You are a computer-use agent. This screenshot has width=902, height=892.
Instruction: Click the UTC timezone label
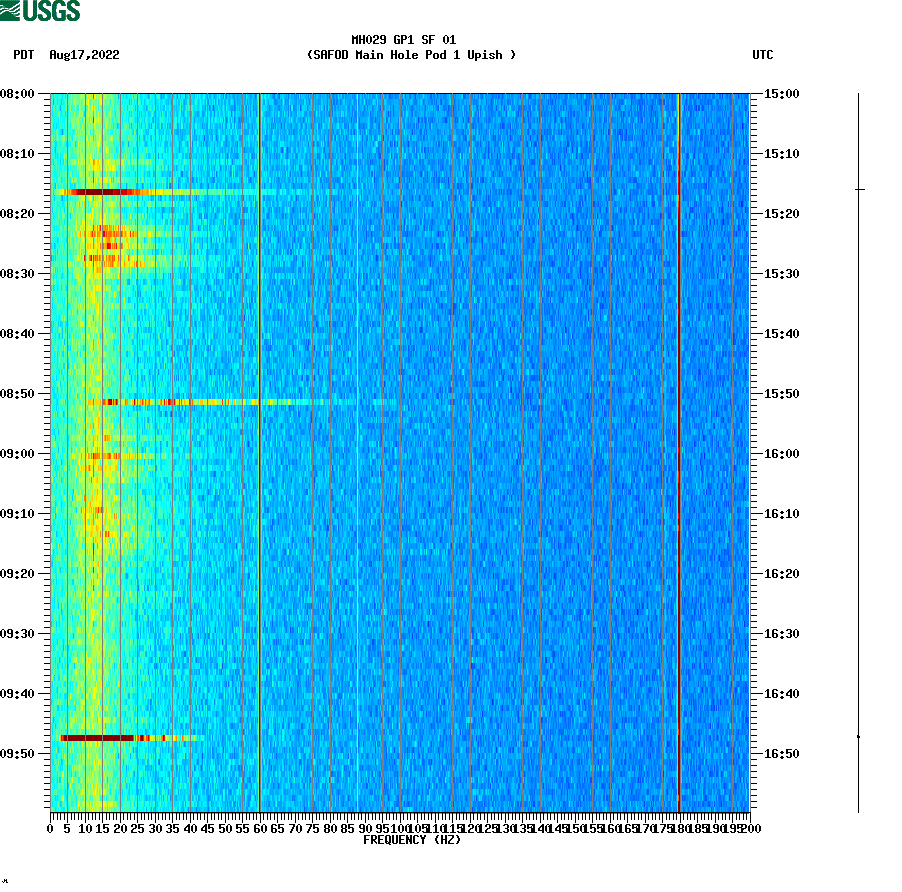765,56
